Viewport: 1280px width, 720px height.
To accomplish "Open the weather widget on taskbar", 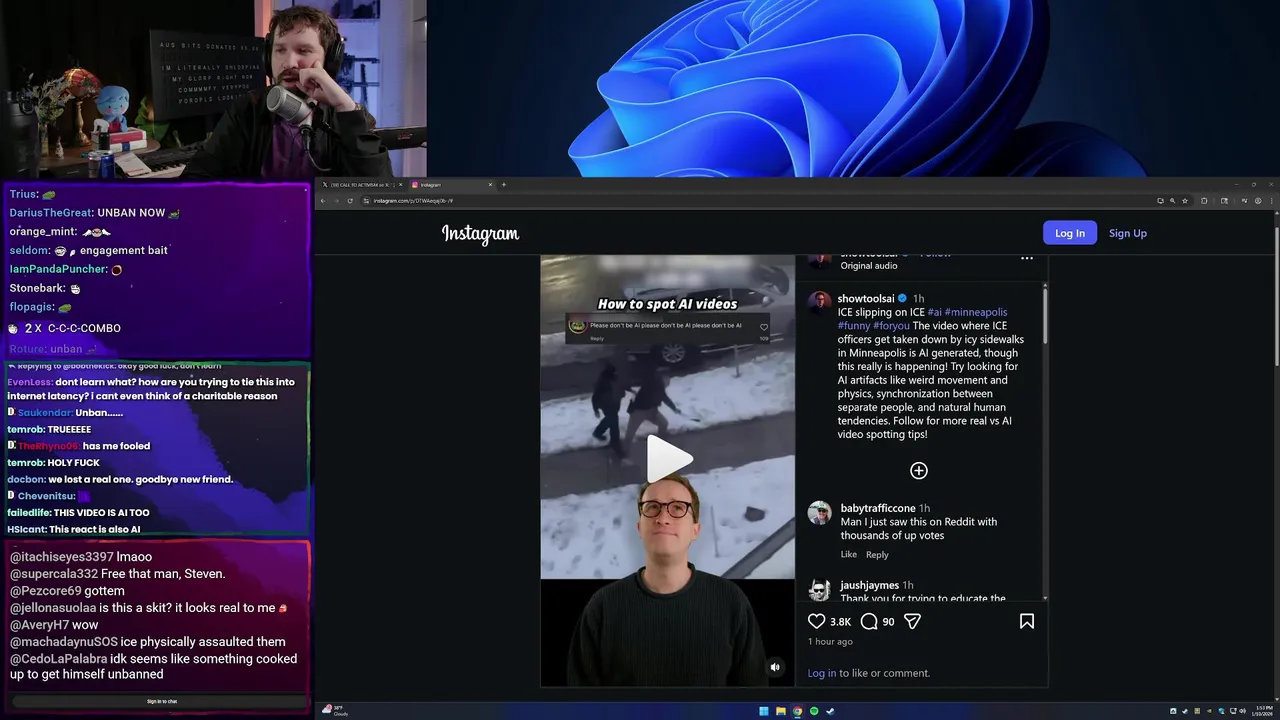I will pyautogui.click(x=335, y=711).
